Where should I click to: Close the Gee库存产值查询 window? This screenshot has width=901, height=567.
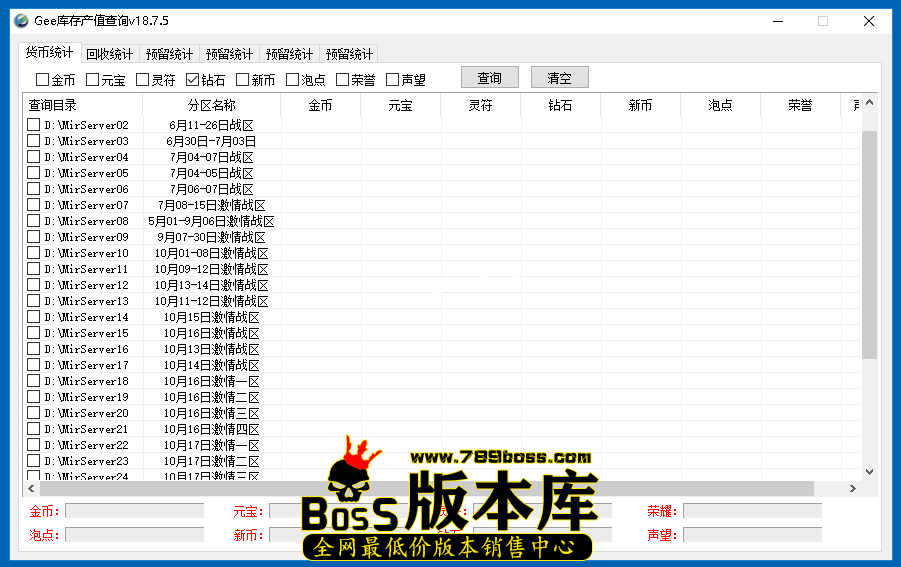click(x=869, y=21)
